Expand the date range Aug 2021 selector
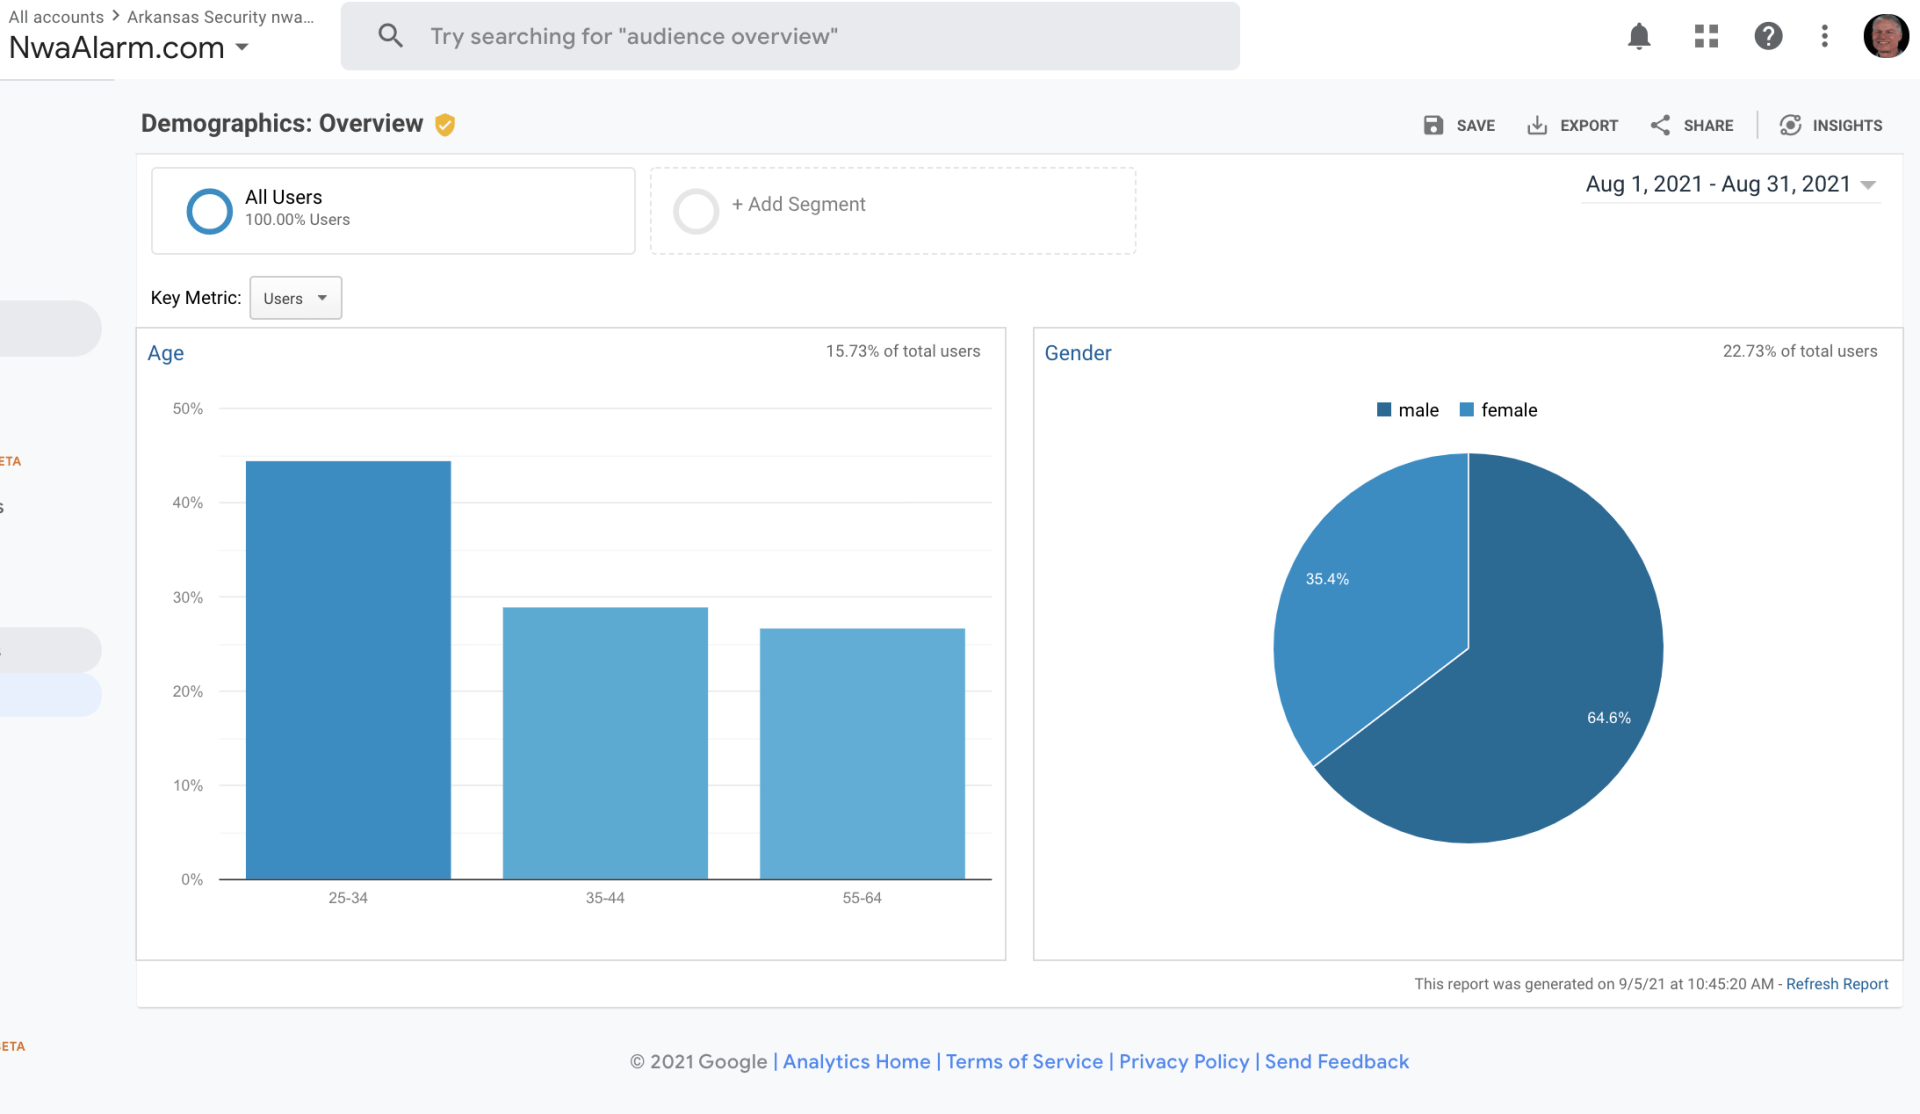Screen dimensions: 1920x1114 tap(1868, 185)
